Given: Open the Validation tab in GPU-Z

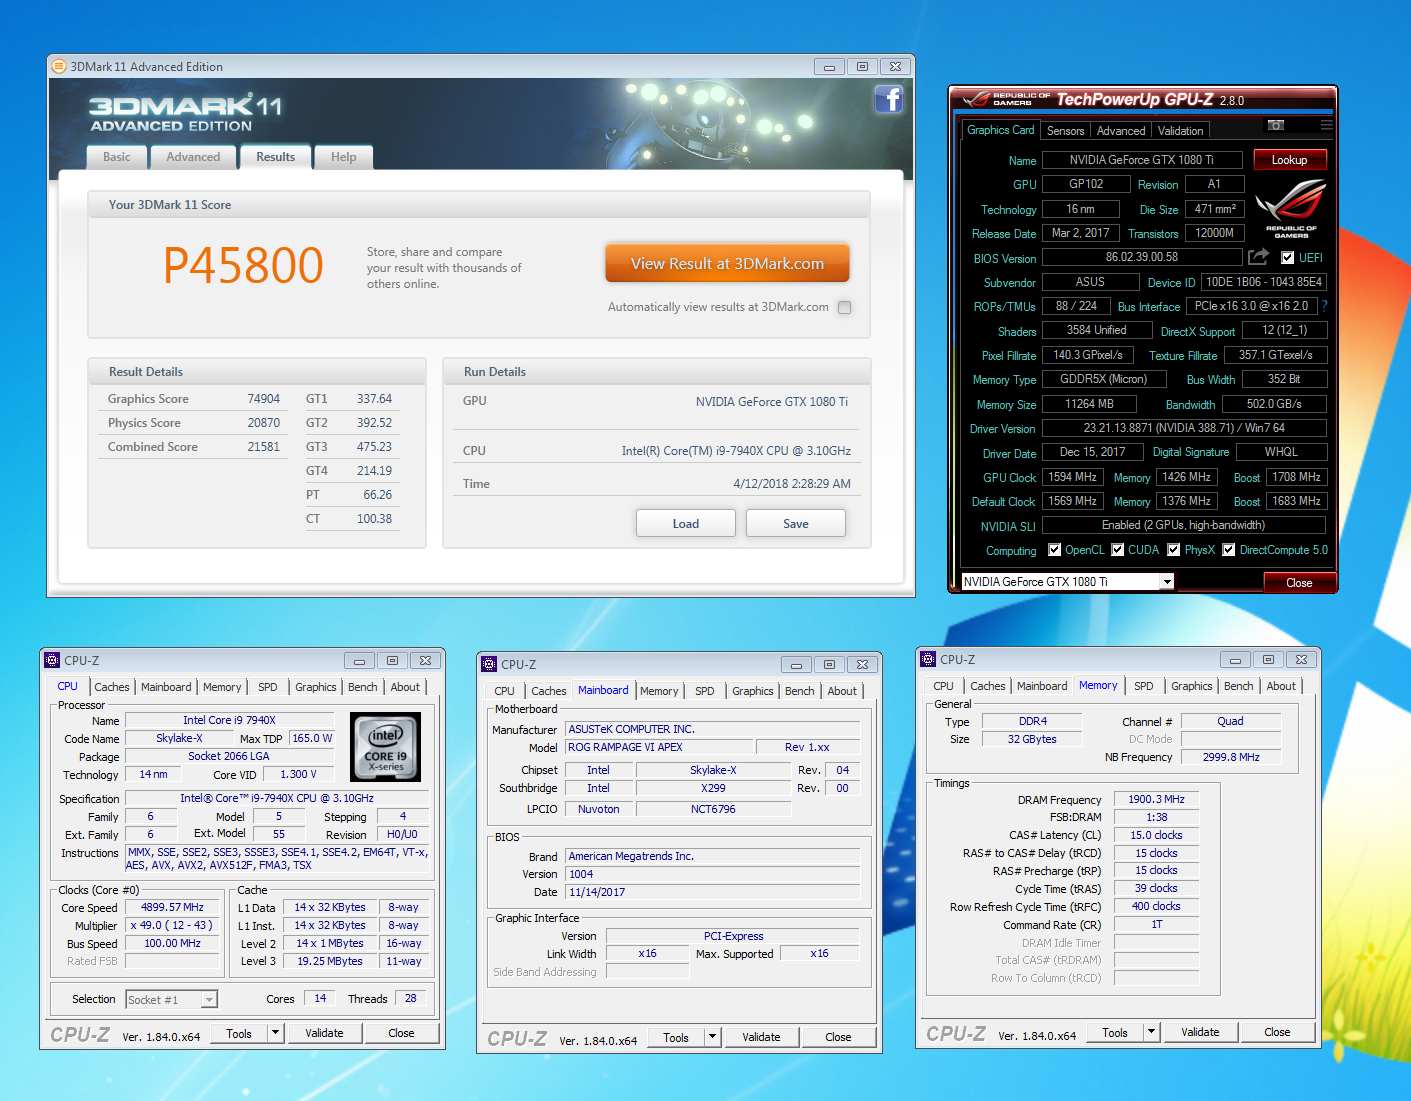Looking at the screenshot, I should [x=1181, y=131].
